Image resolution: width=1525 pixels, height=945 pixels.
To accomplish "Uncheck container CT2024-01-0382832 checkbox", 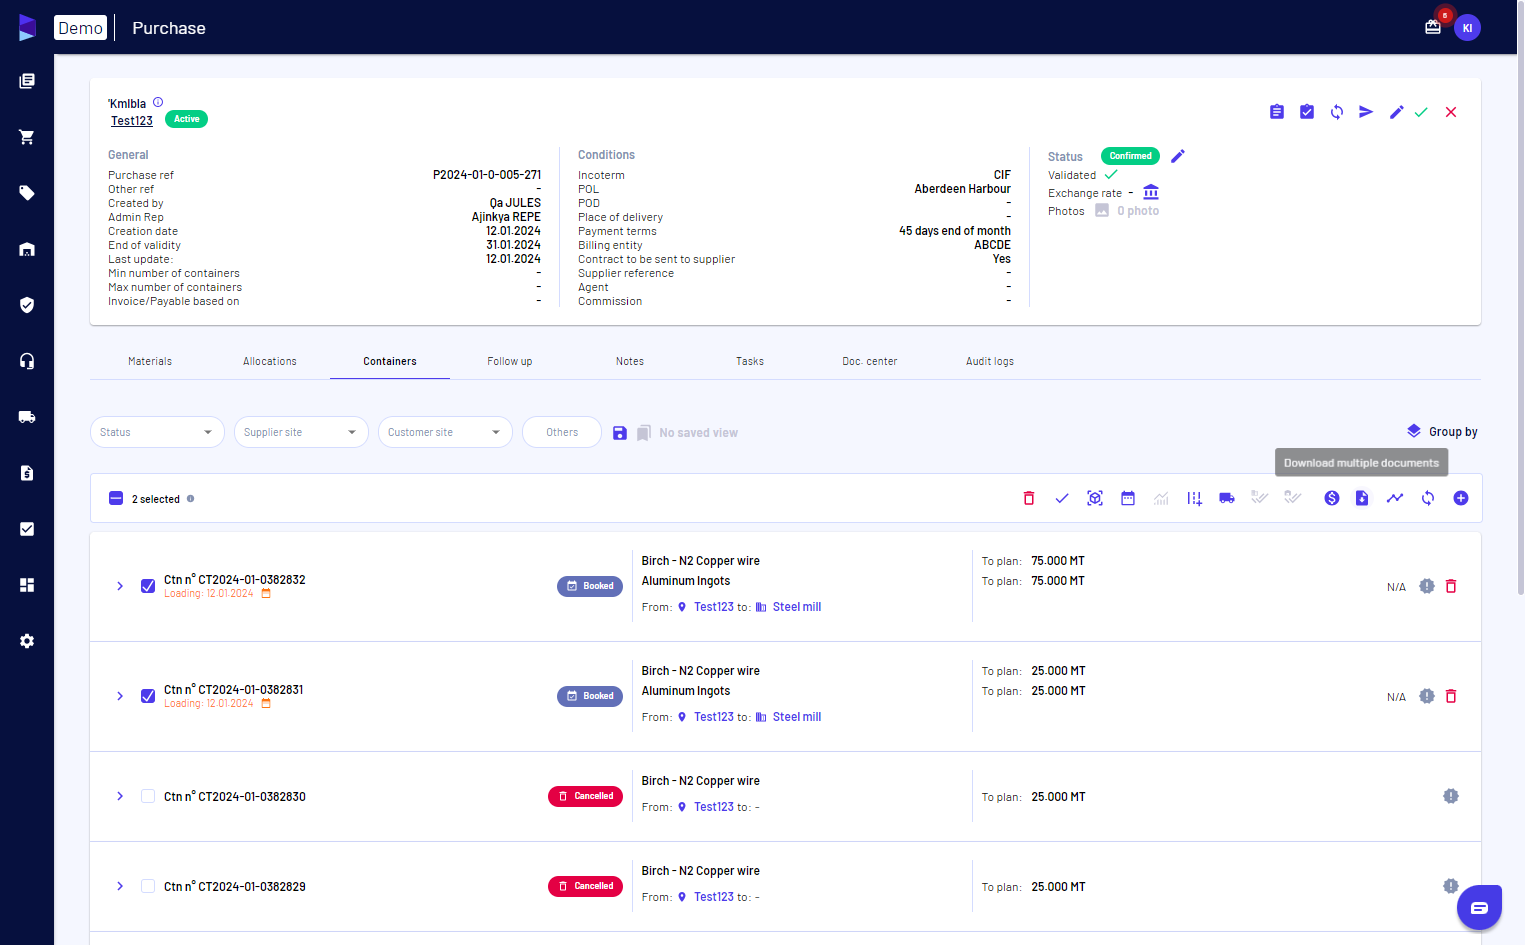I will tap(148, 586).
